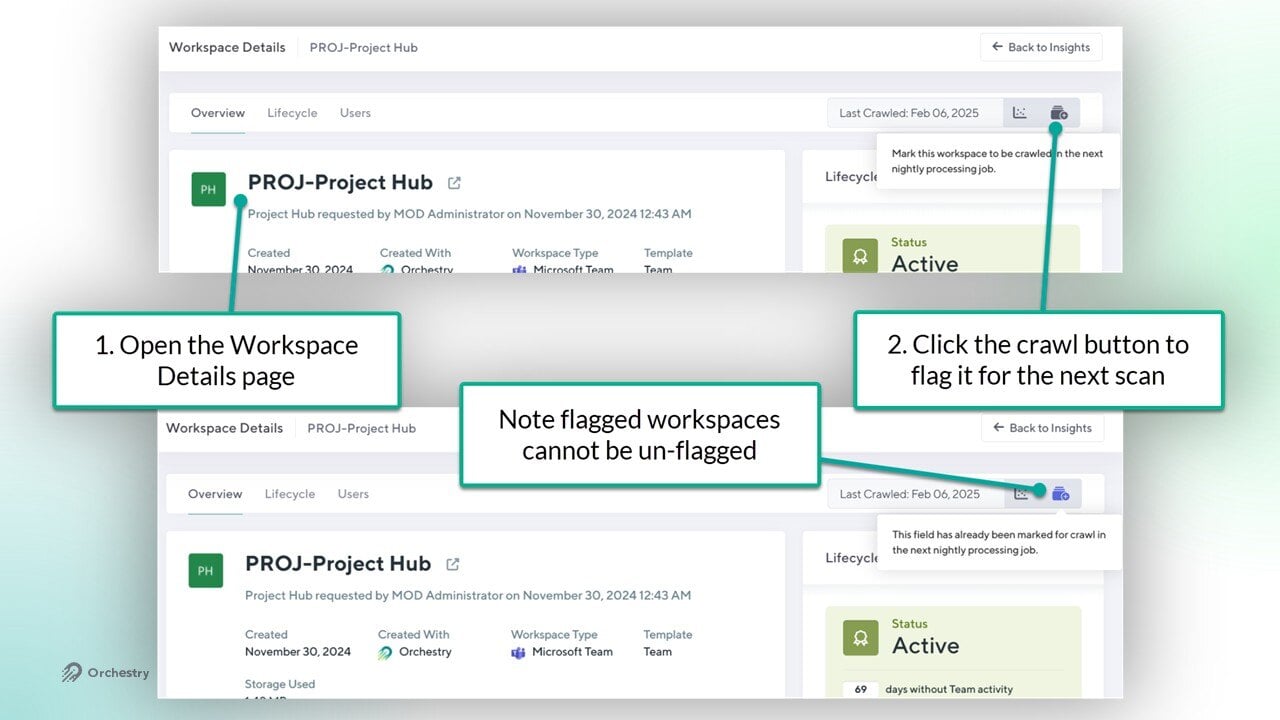The image size is (1280, 720).
Task: Go Back to Insights in lower screenshot
Action: [x=1041, y=428]
